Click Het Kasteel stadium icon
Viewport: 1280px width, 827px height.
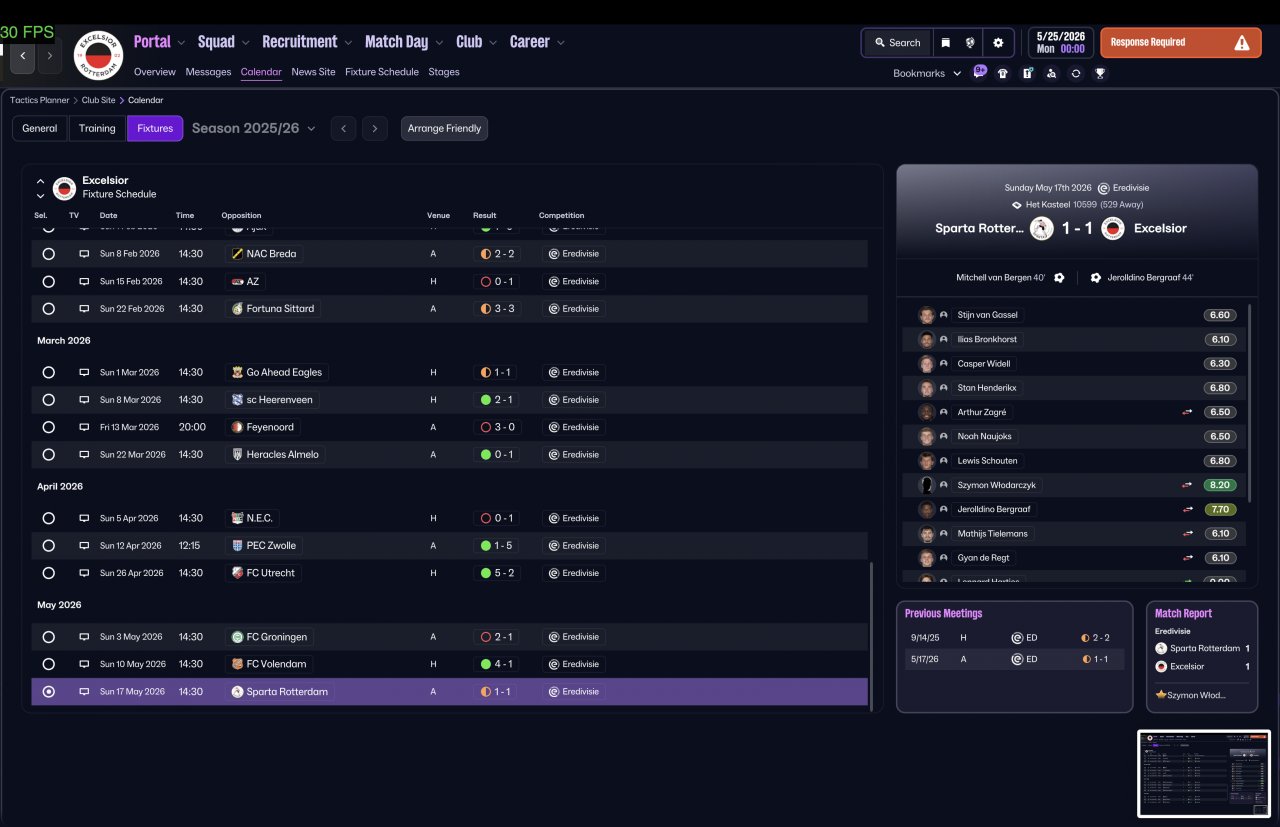[1016, 204]
